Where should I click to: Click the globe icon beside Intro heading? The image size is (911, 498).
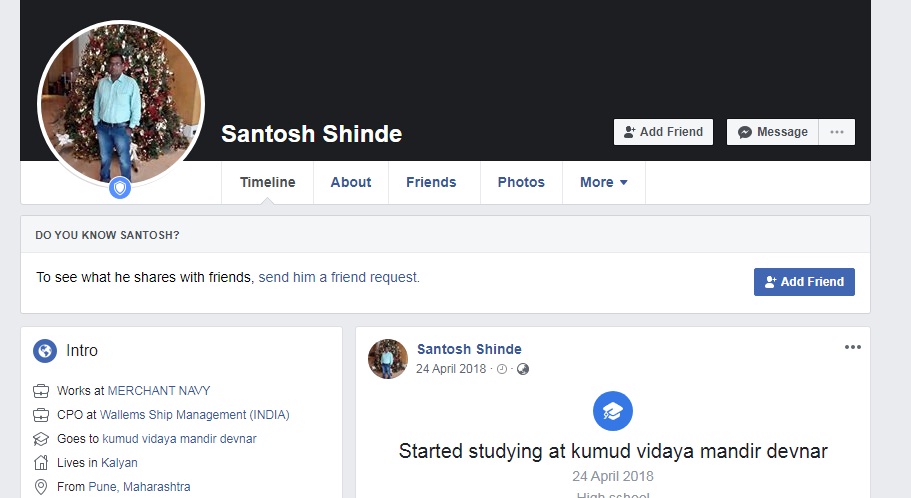(x=45, y=351)
